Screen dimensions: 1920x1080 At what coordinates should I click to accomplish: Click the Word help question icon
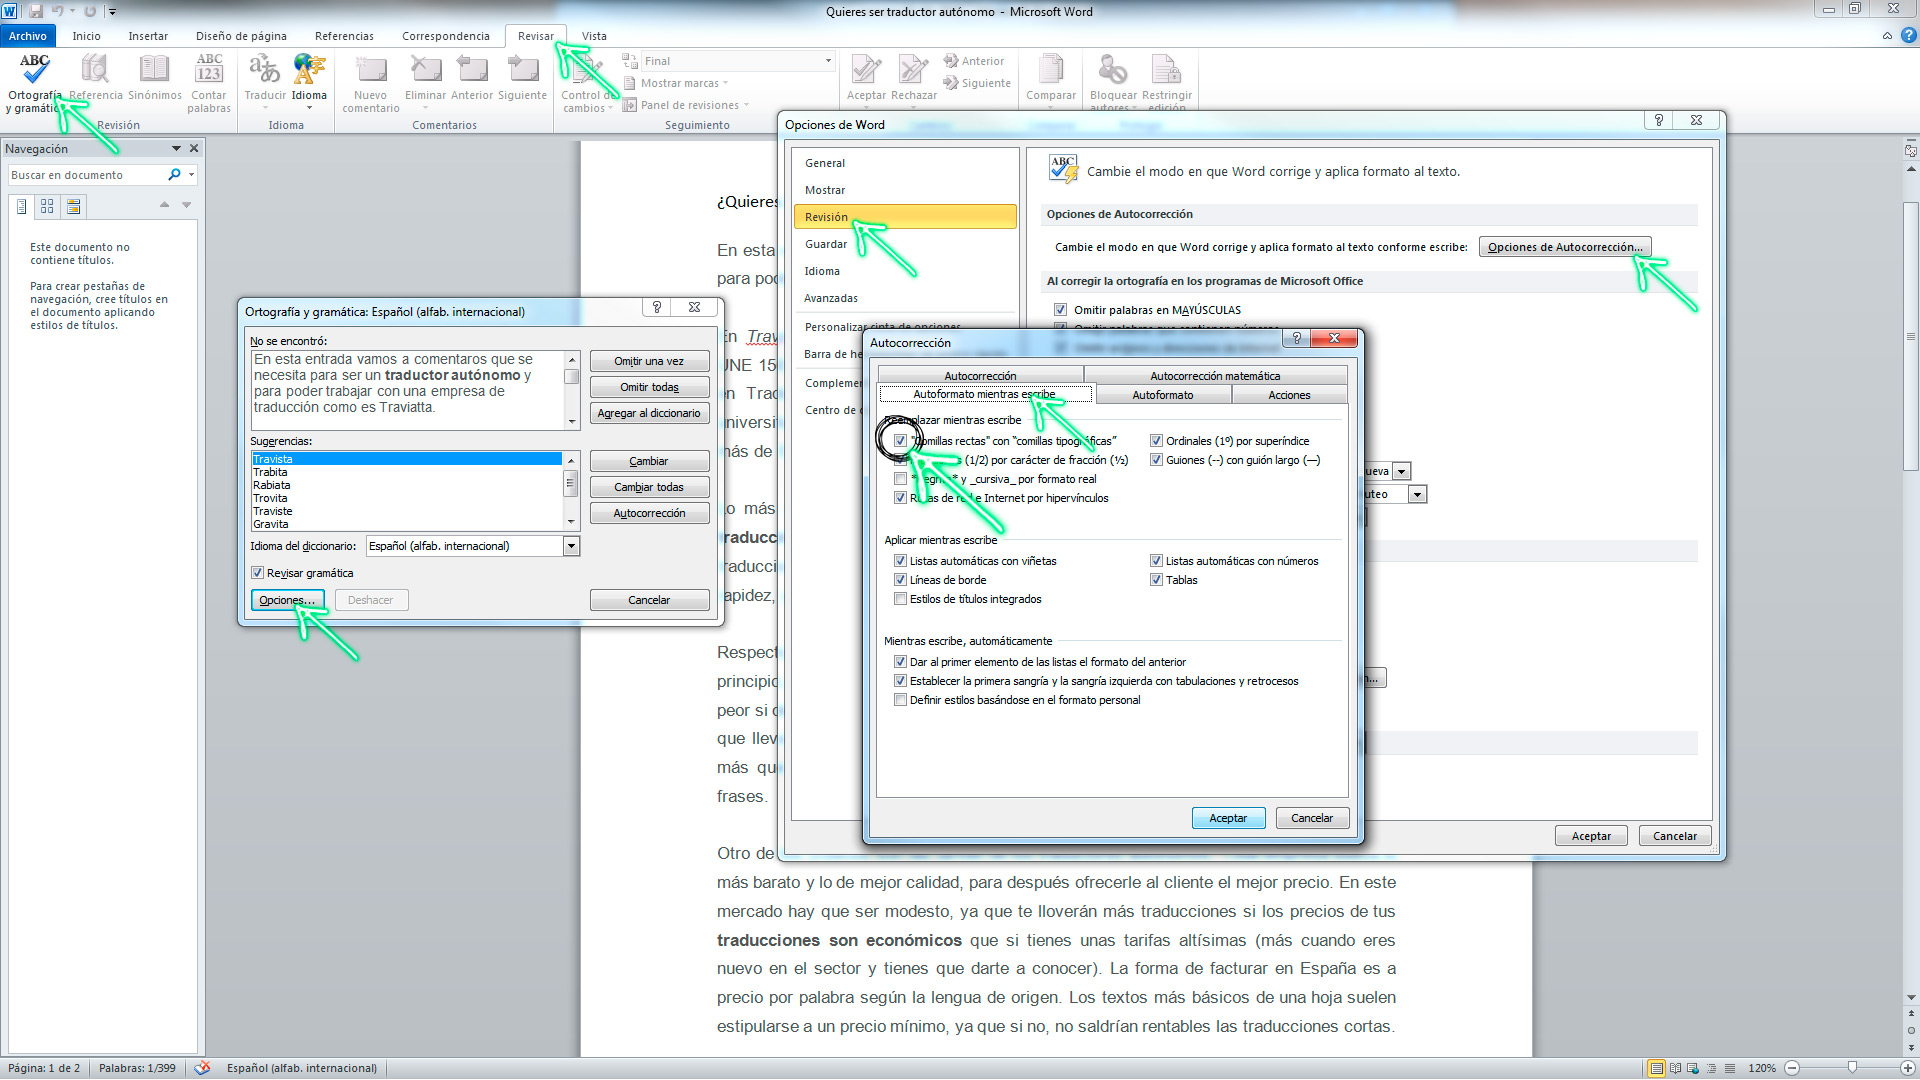pos(1908,36)
